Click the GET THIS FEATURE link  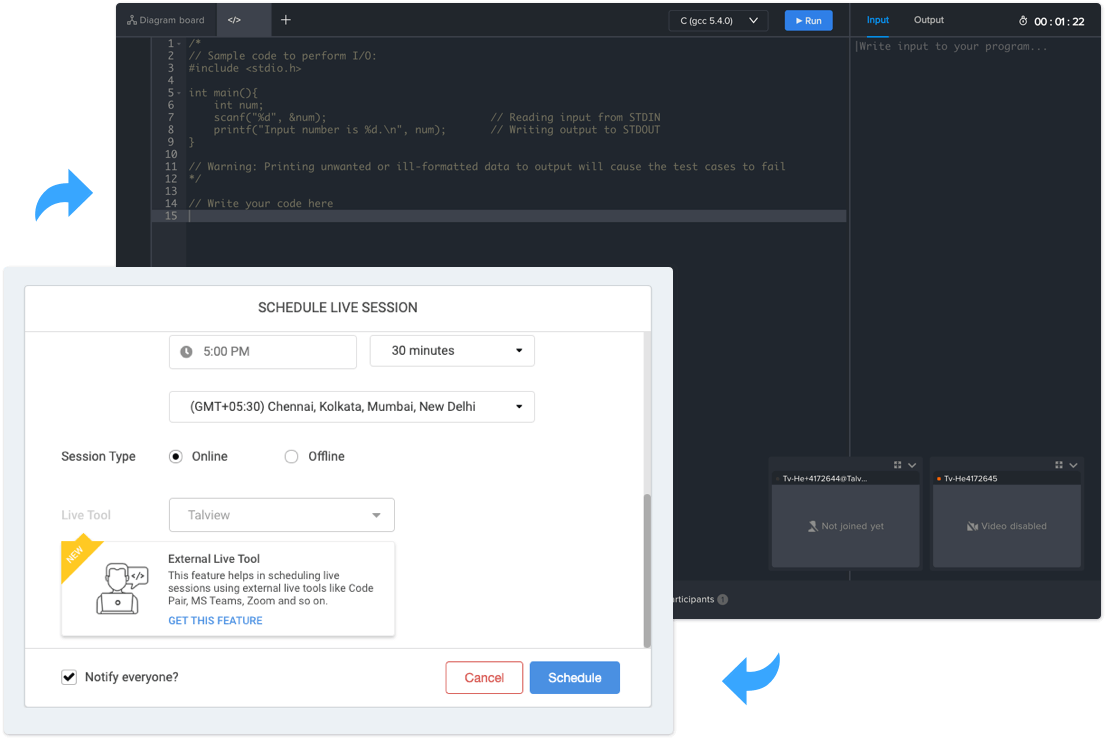pyautogui.click(x=215, y=620)
